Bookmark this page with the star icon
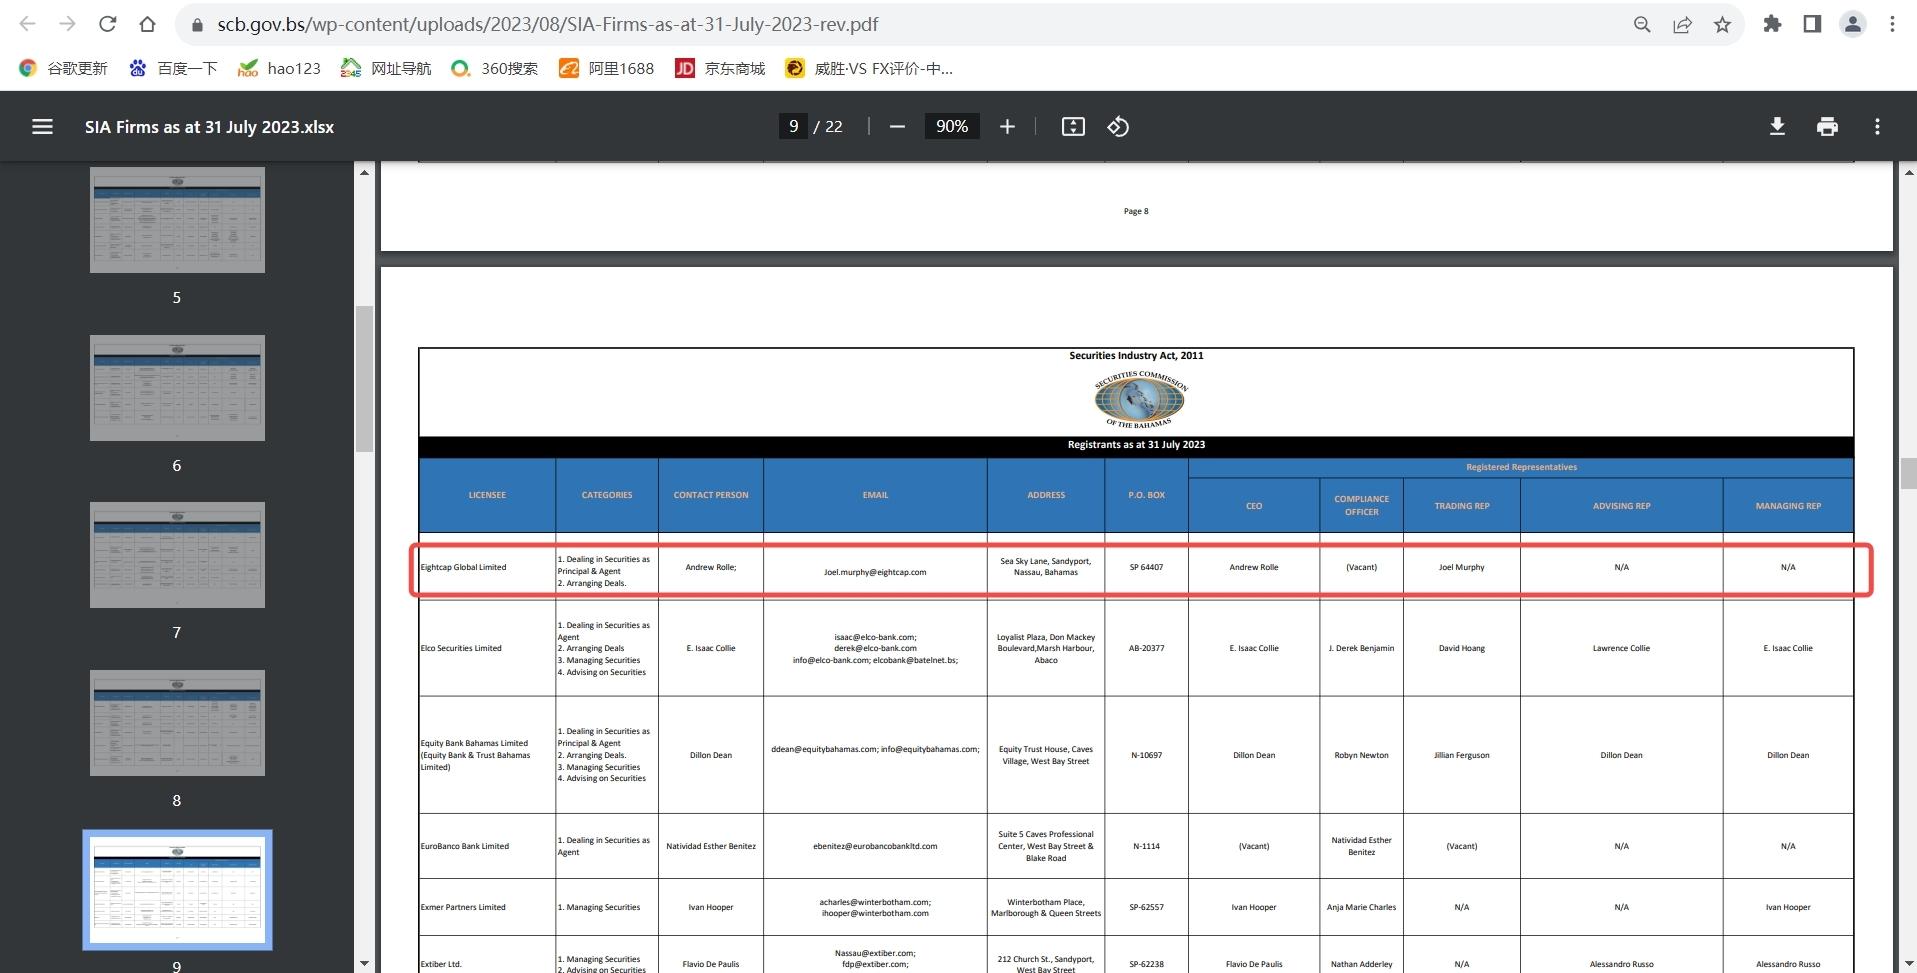This screenshot has height=973, width=1917. point(1722,24)
